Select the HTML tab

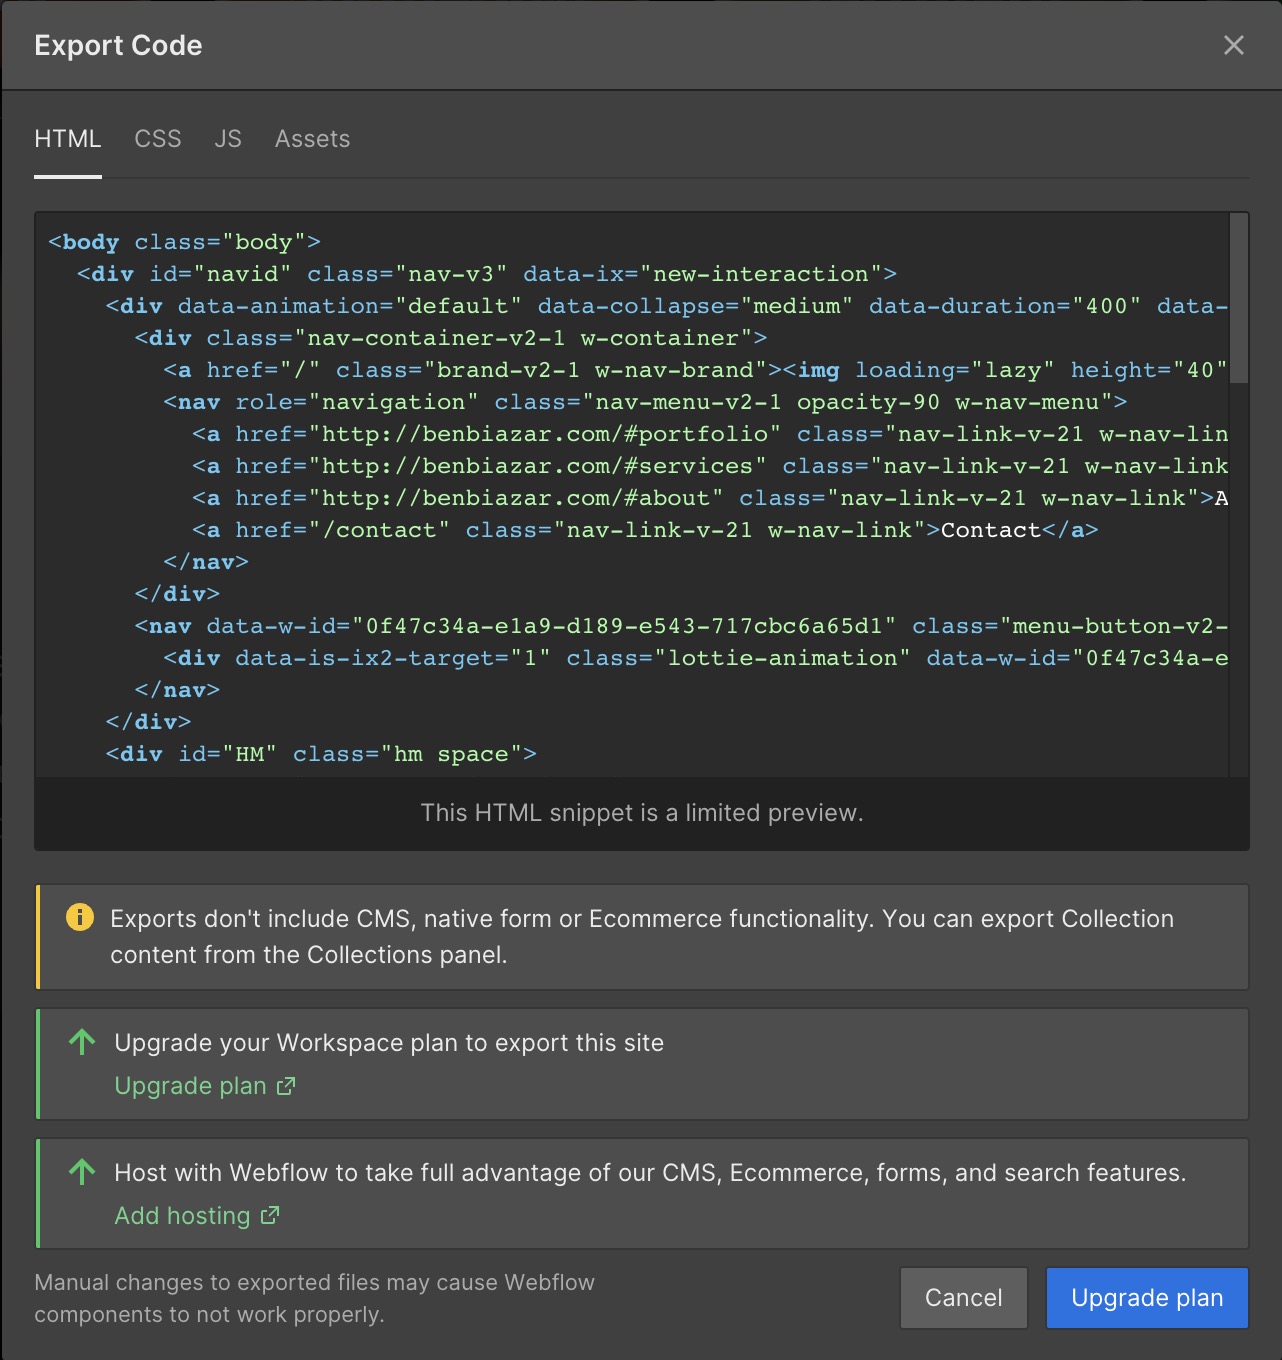[67, 139]
